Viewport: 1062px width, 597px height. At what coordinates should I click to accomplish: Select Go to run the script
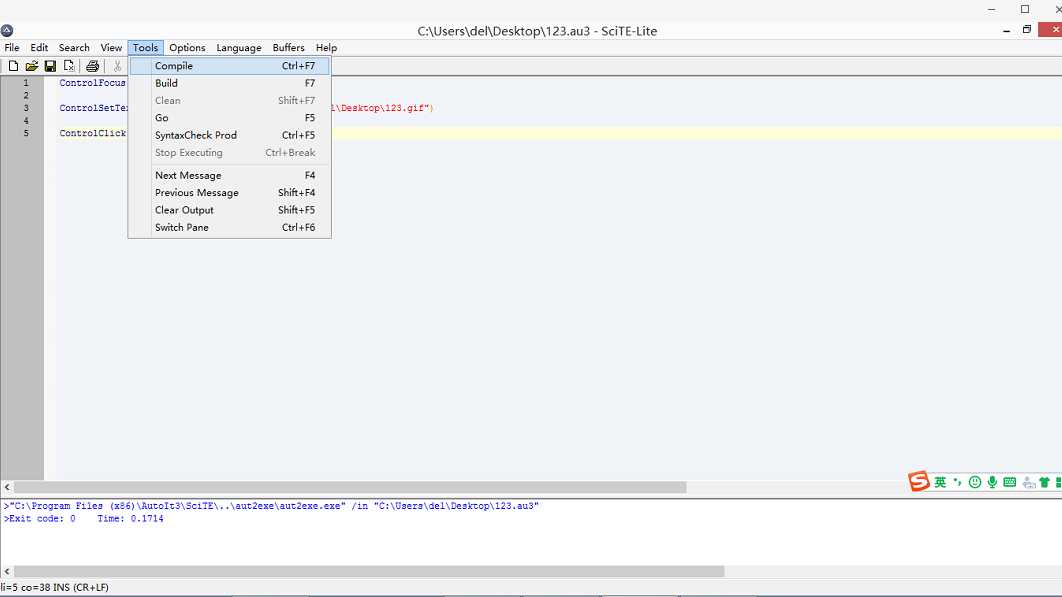tap(230, 118)
